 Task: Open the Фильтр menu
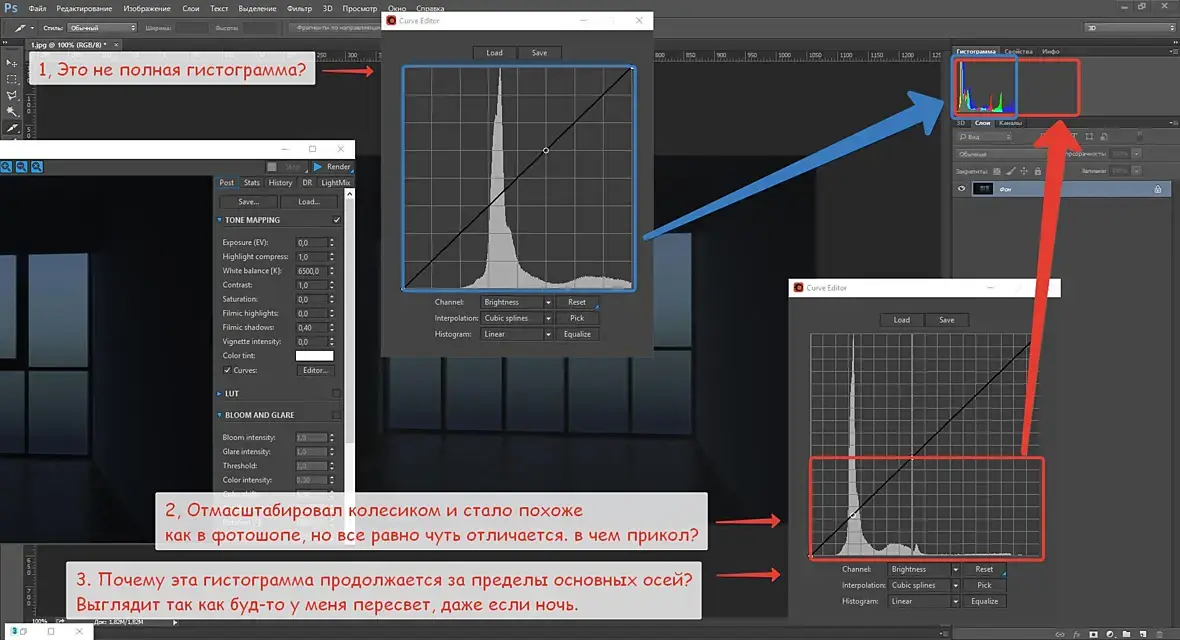coord(300,8)
